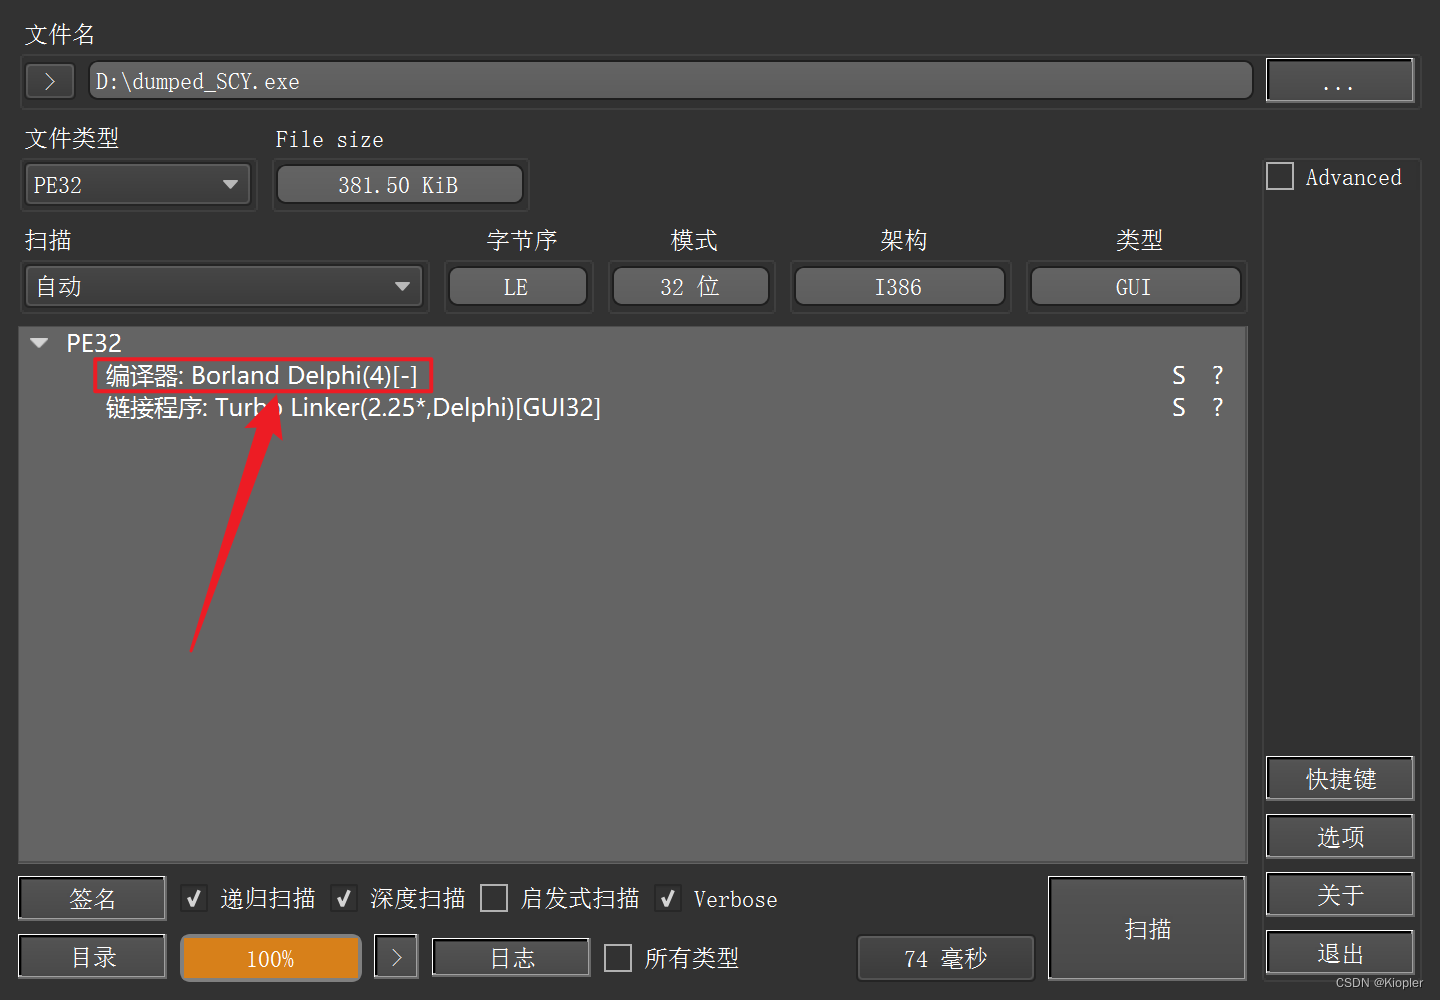Enable the 启发式扫描 checkbox
The image size is (1440, 1000).
(x=494, y=899)
